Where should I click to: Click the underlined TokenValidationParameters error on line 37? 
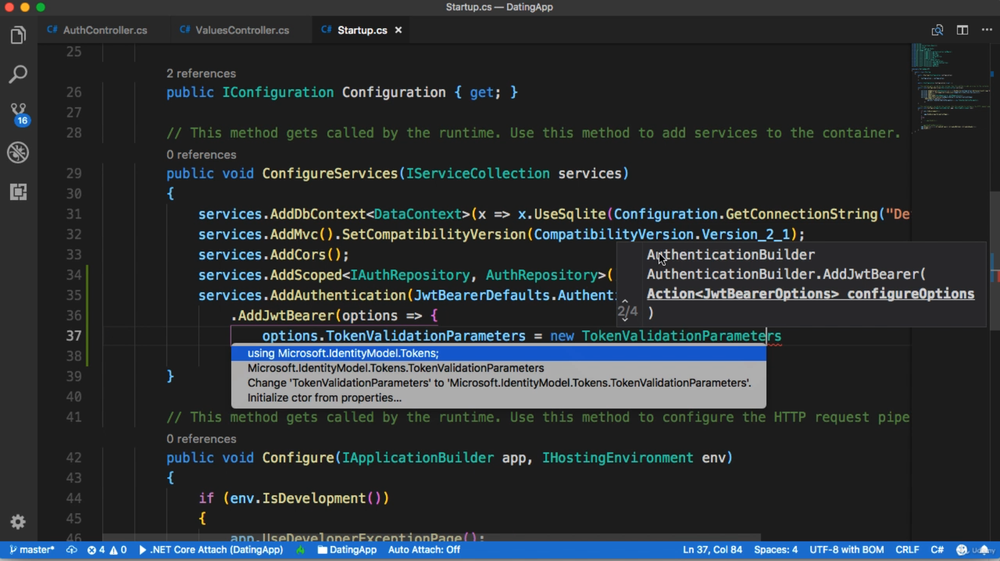681,336
